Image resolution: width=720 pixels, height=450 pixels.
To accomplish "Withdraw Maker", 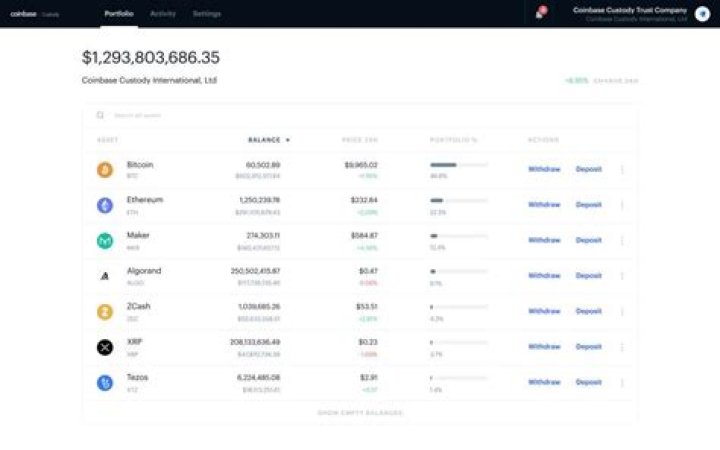I will click(x=544, y=240).
